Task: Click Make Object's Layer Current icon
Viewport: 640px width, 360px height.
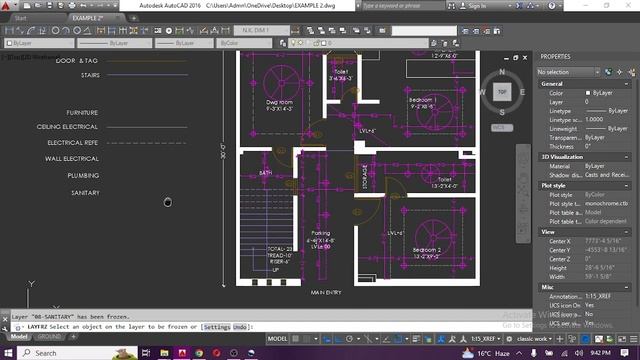Action: click(x=433, y=43)
